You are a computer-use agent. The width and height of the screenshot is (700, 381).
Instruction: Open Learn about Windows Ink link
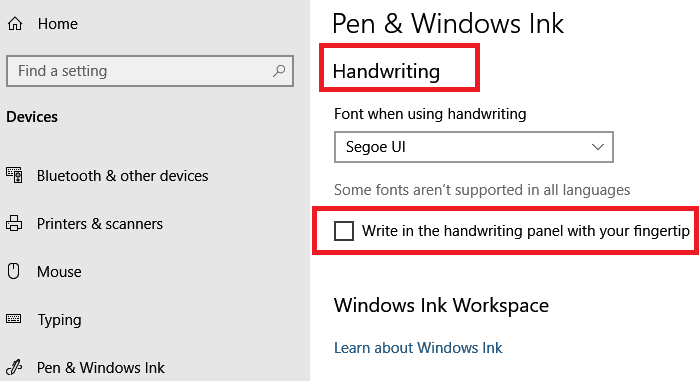(x=418, y=348)
